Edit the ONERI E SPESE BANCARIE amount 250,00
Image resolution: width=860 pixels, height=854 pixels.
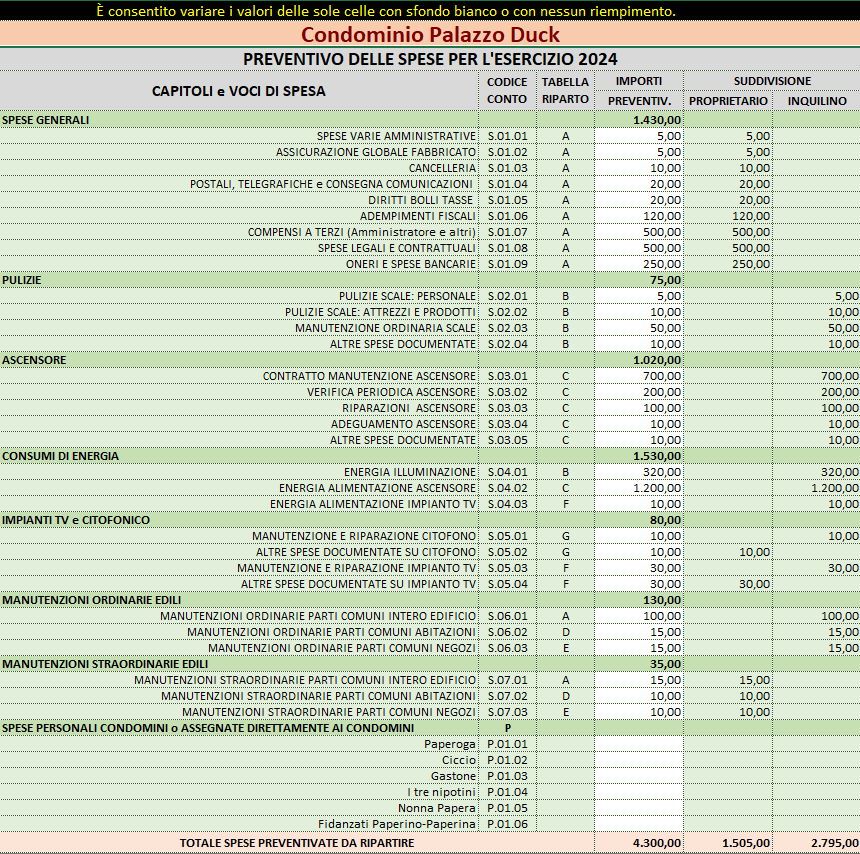tap(639, 264)
